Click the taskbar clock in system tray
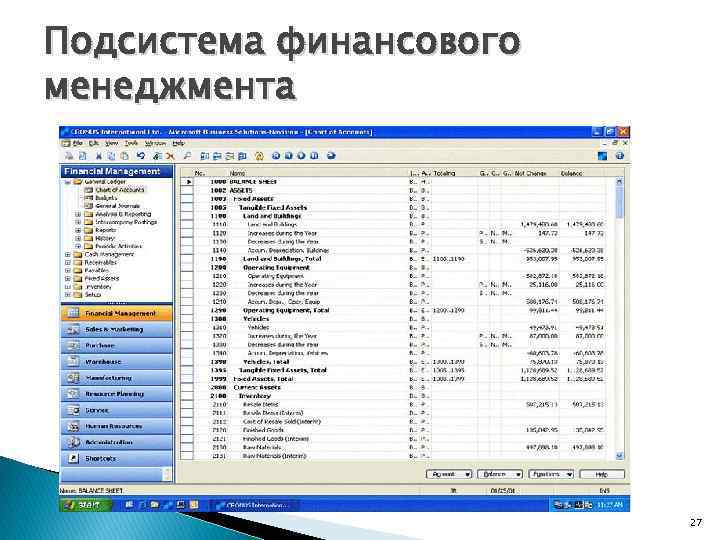 point(610,505)
